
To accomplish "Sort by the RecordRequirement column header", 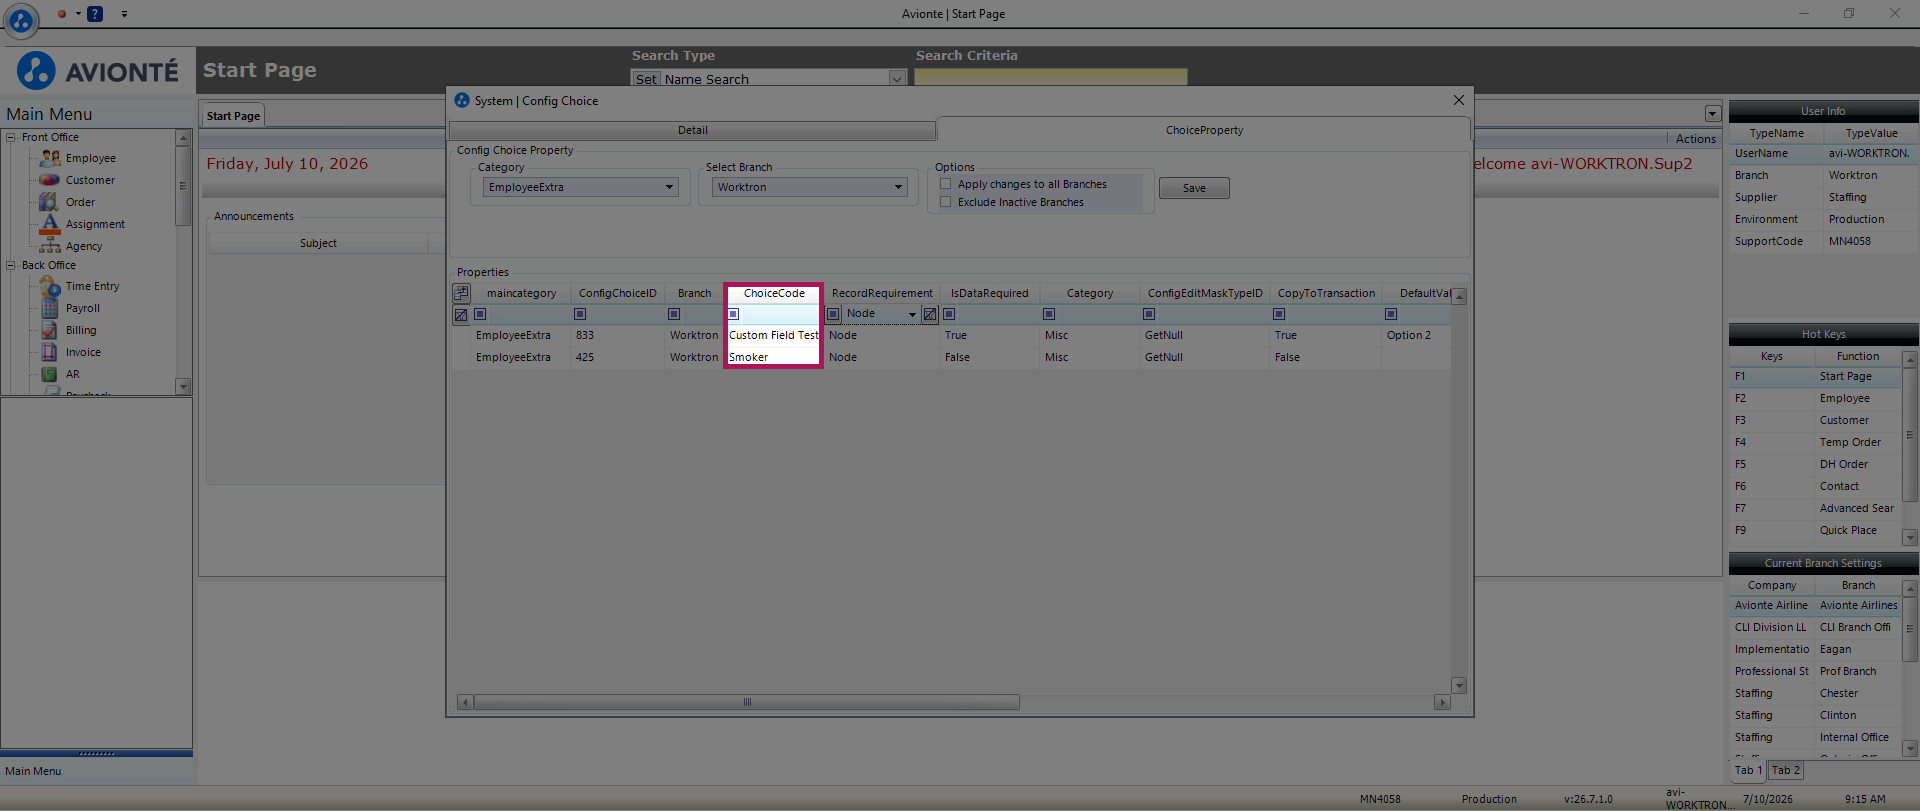I will (x=882, y=293).
